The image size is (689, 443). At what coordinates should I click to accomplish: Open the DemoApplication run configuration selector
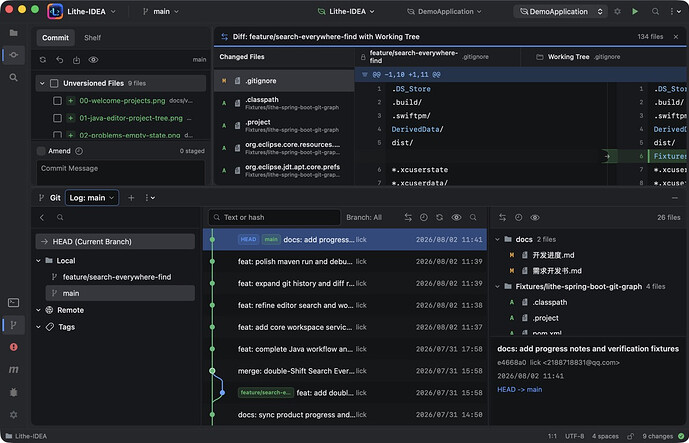pos(561,11)
